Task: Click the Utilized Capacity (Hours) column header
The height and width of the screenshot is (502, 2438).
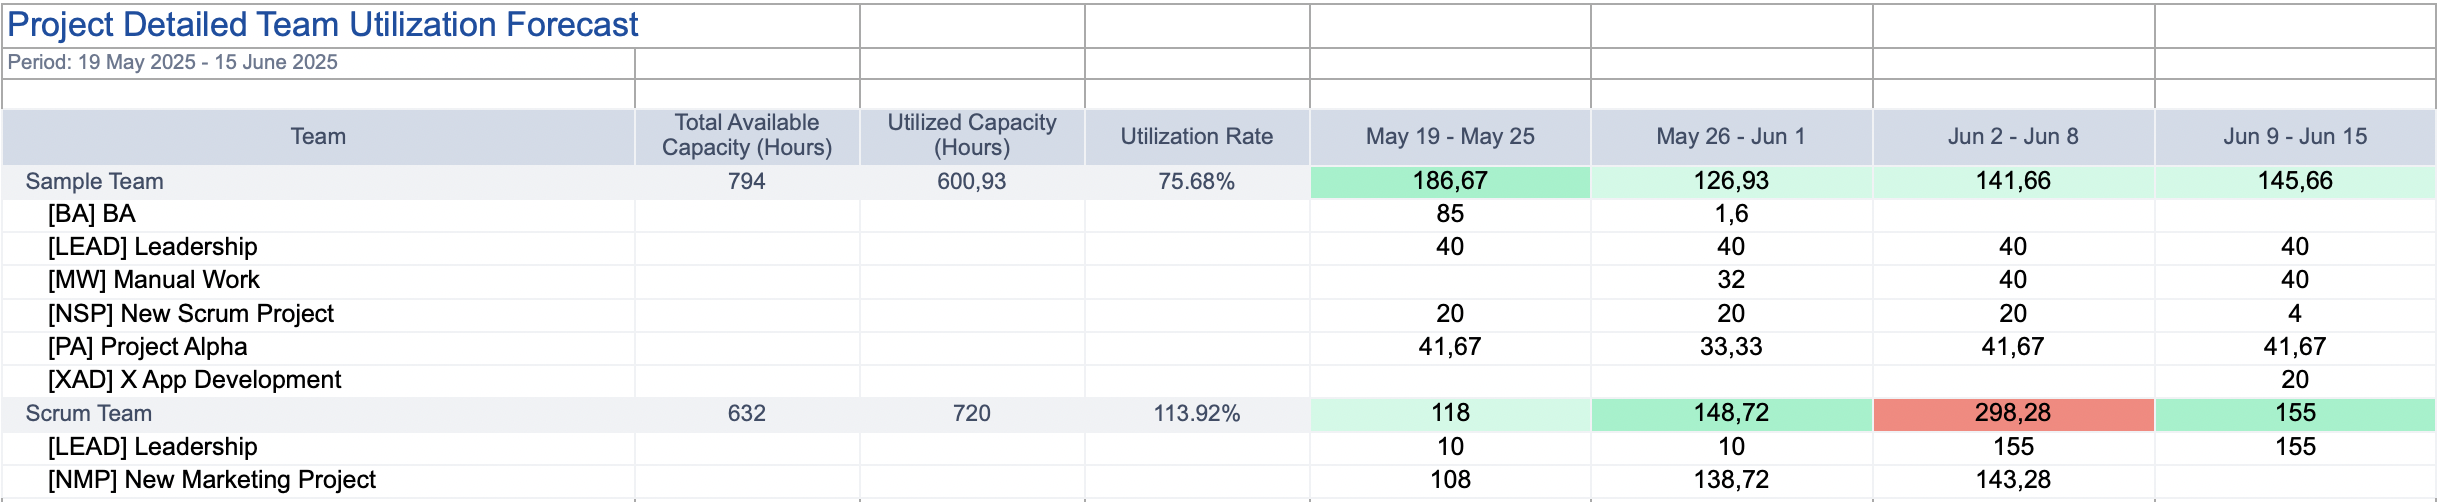Action: click(x=971, y=136)
